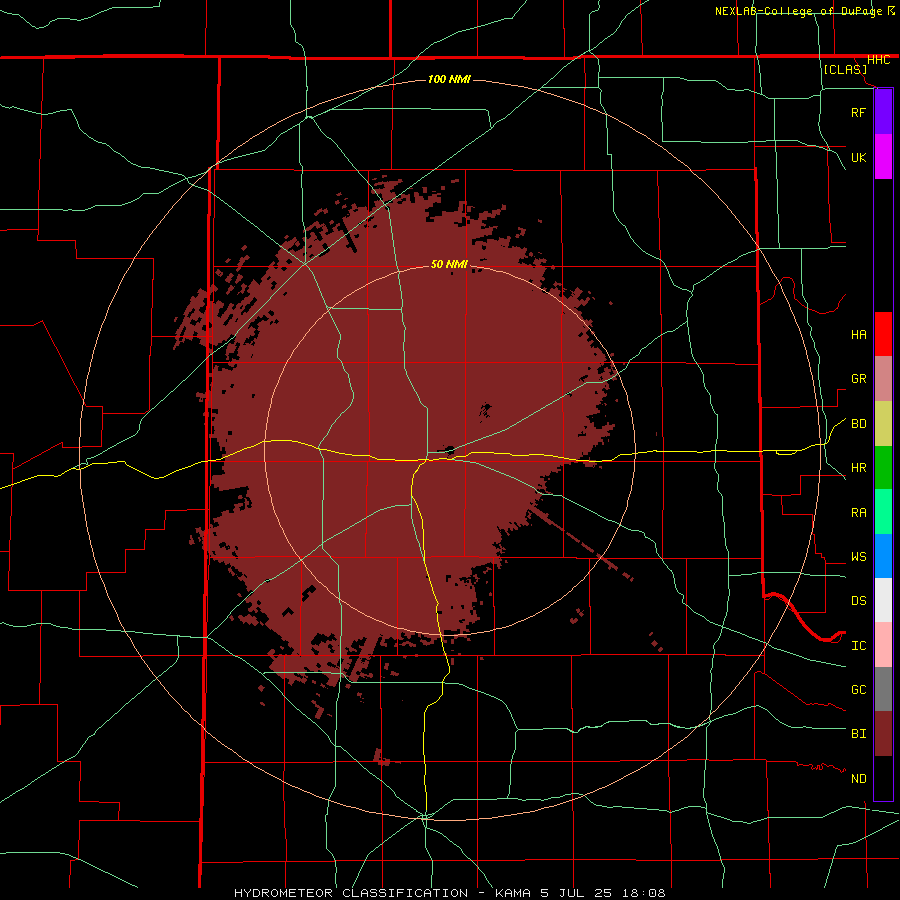Click the white DS legend swatch
Screen dimensions: 900x900
pyautogui.click(x=883, y=600)
